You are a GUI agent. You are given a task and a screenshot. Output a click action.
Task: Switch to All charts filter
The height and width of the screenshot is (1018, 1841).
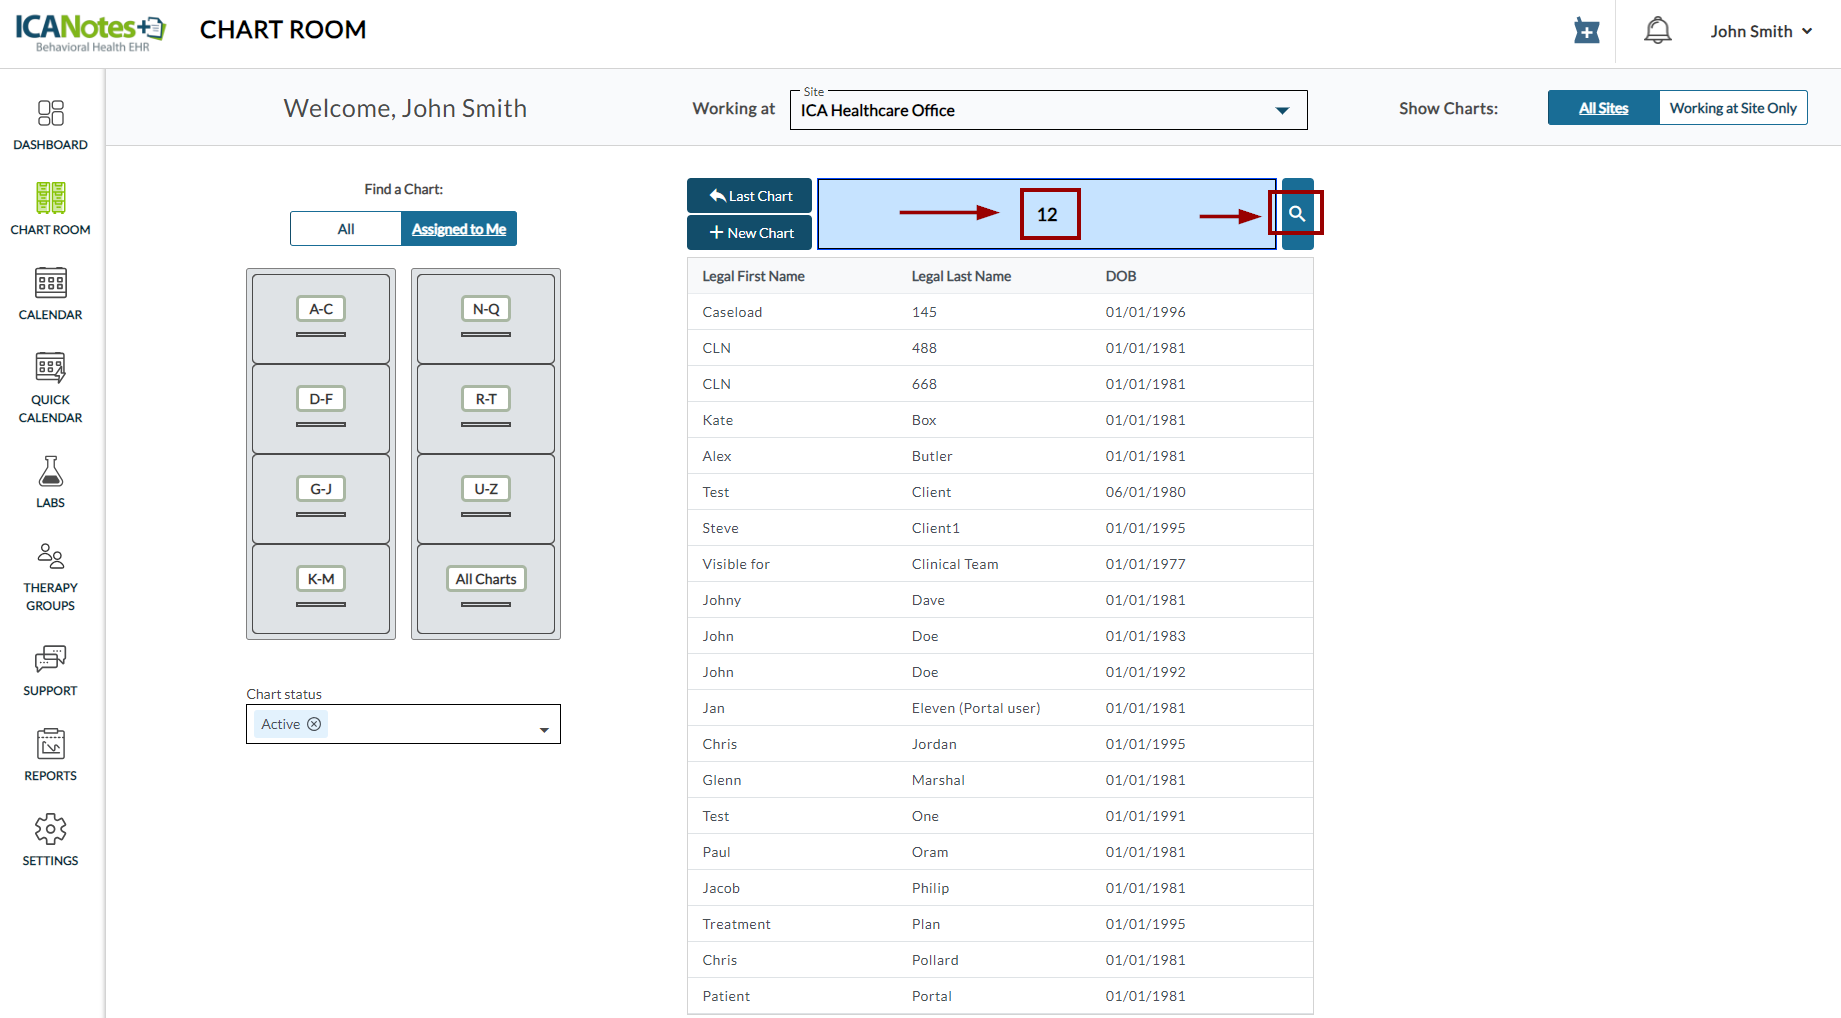click(346, 229)
